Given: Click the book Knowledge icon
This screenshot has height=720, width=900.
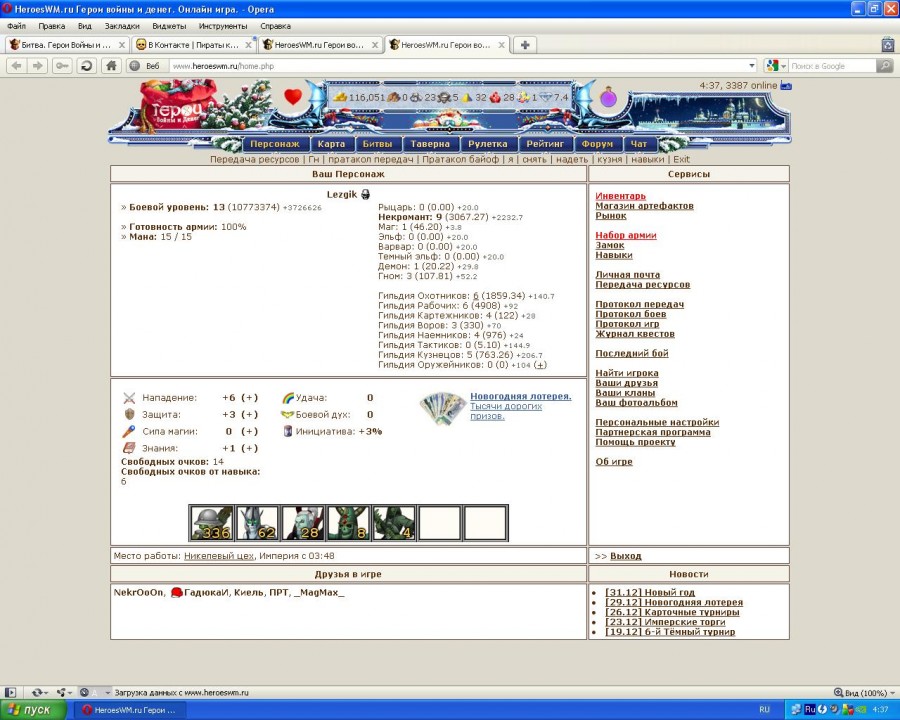Looking at the screenshot, I should pos(129,448).
